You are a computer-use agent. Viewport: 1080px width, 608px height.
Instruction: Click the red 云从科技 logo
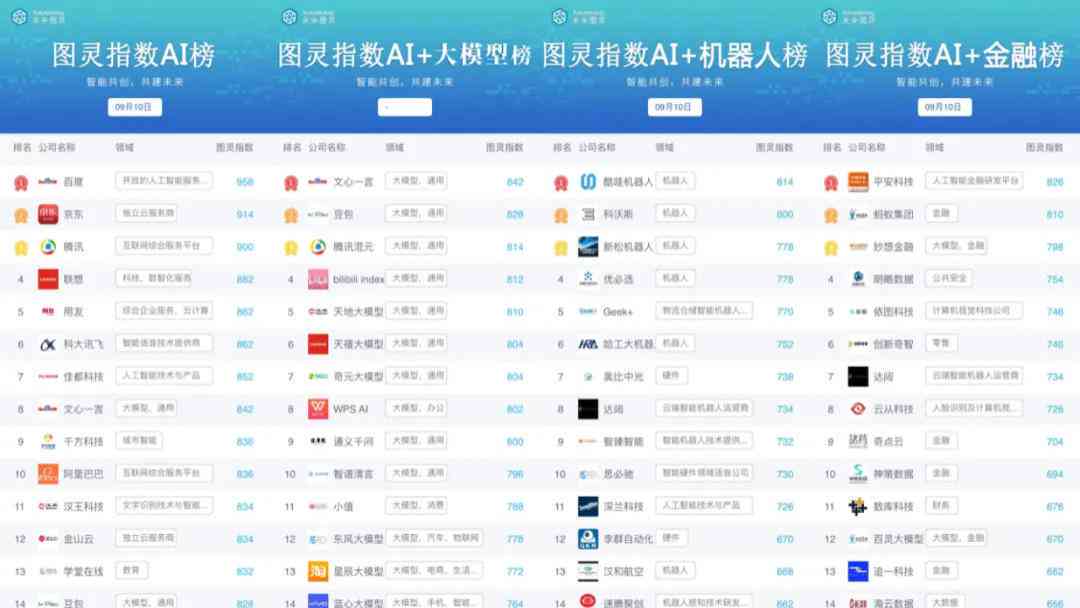[x=858, y=409]
